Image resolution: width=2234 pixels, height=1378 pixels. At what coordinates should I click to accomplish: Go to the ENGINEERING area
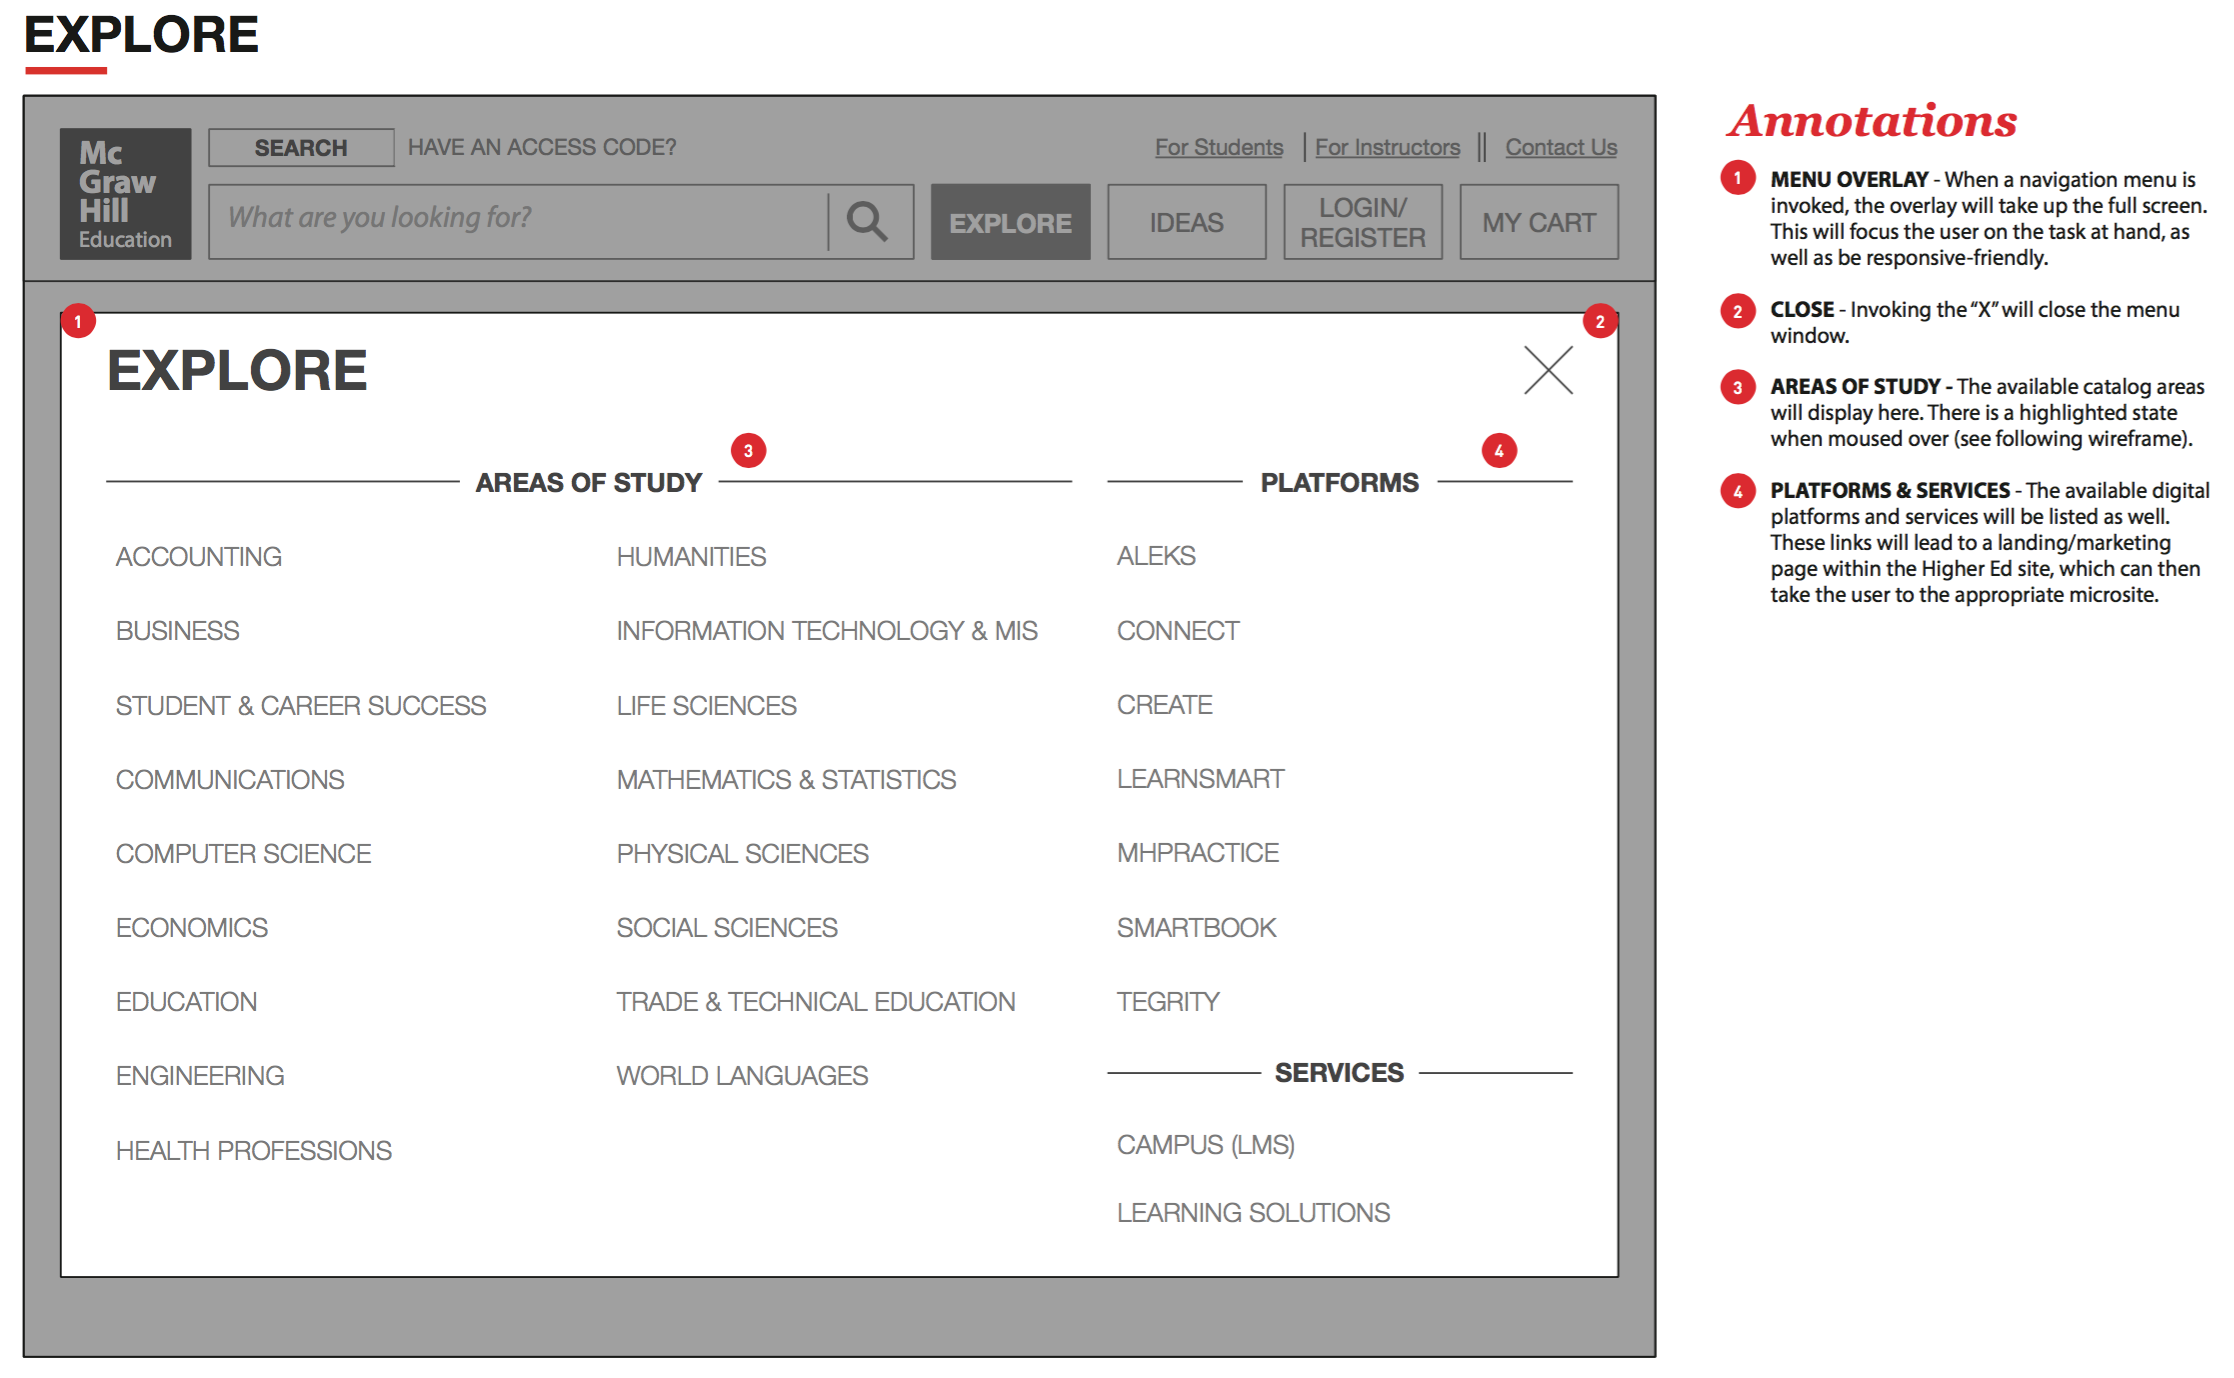[x=200, y=1075]
